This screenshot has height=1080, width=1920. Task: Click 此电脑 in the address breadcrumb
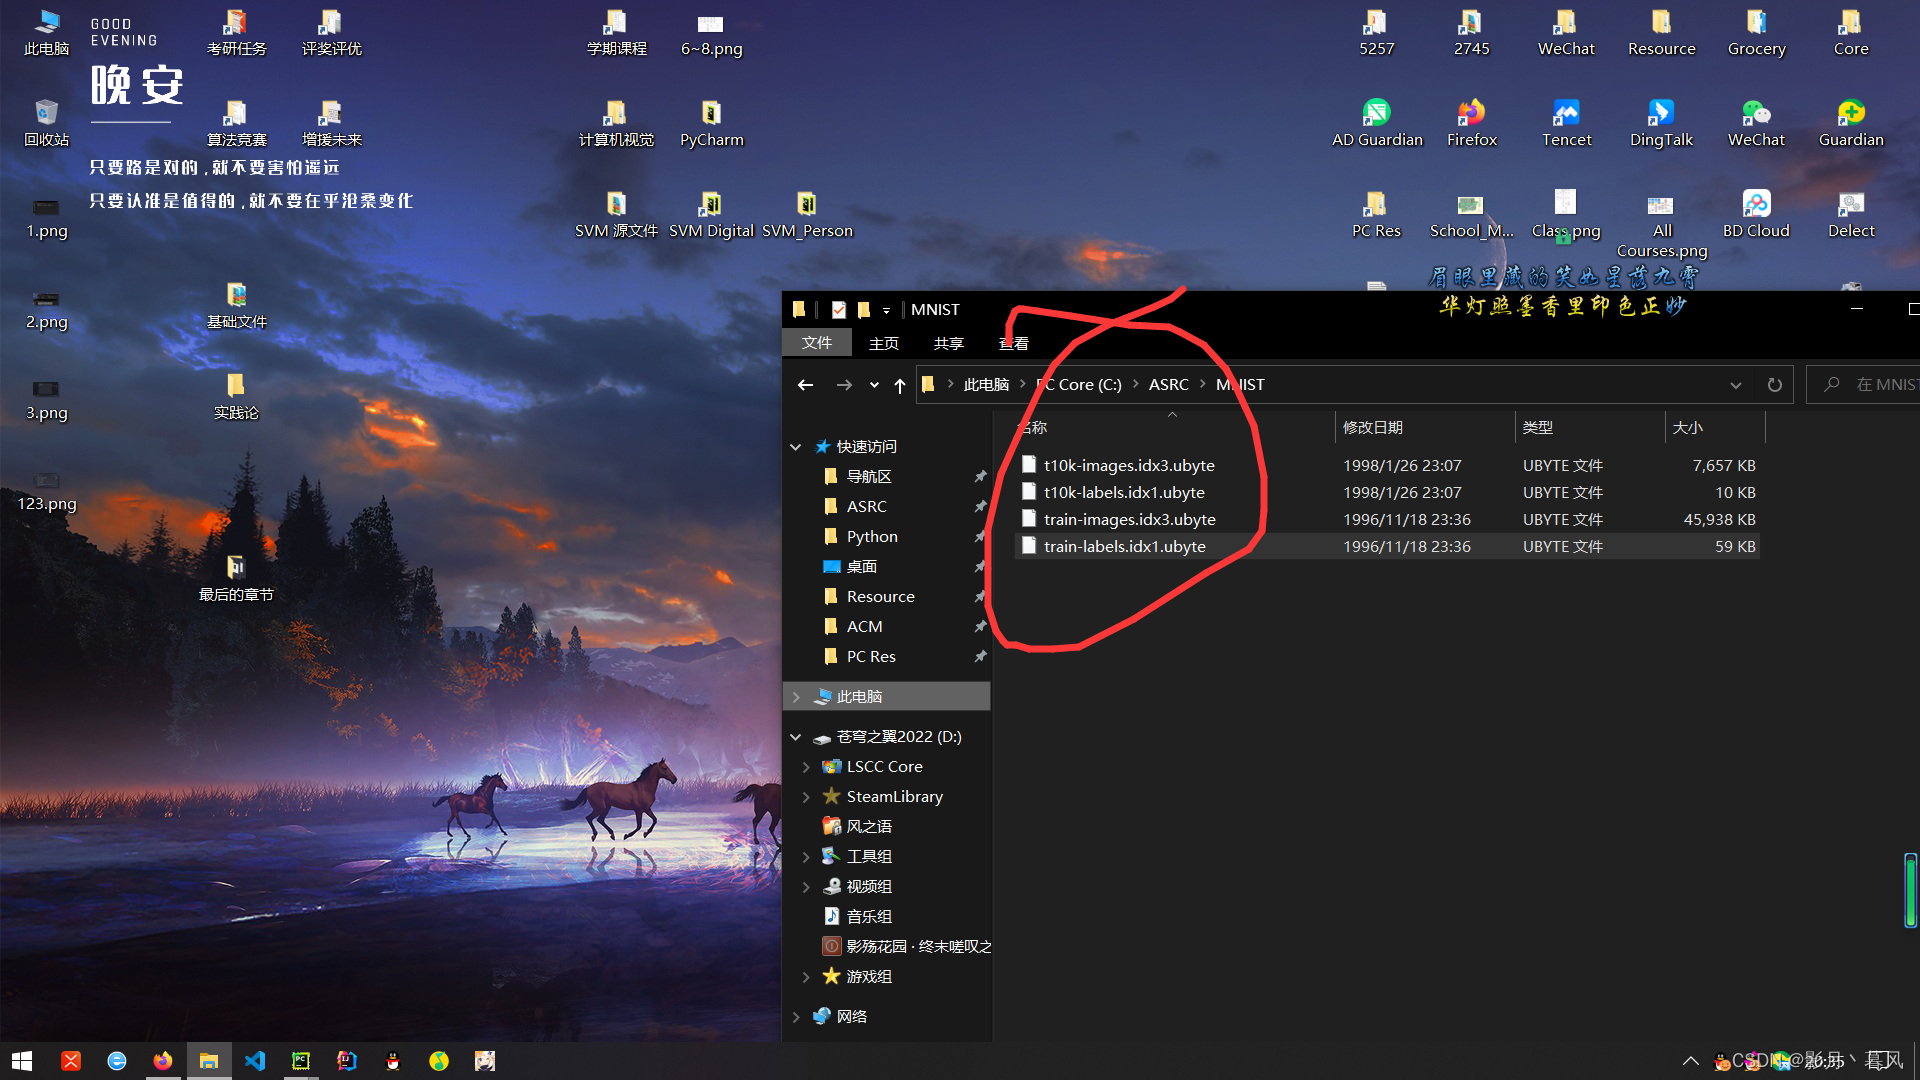tap(986, 385)
